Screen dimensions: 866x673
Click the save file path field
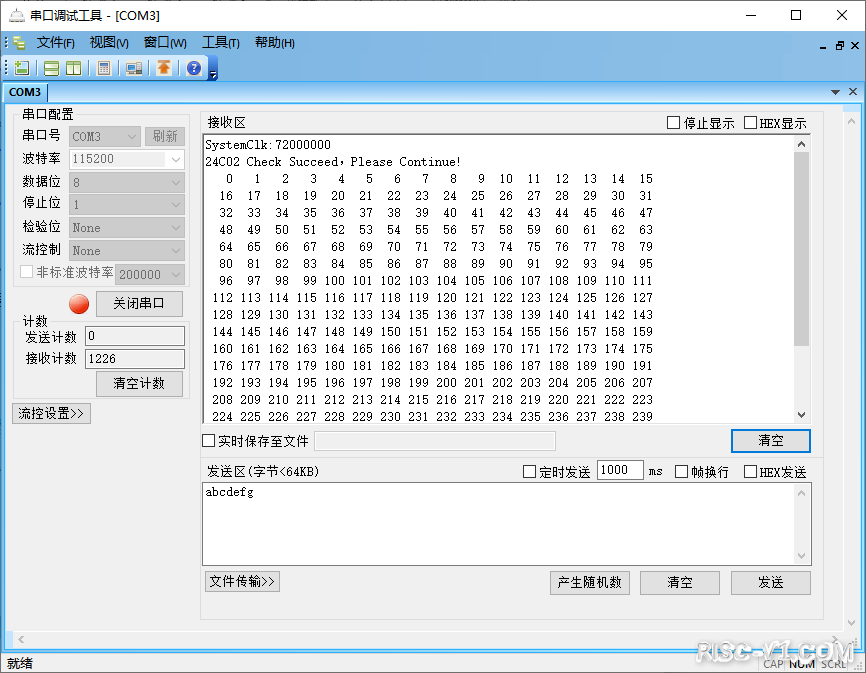(x=435, y=441)
